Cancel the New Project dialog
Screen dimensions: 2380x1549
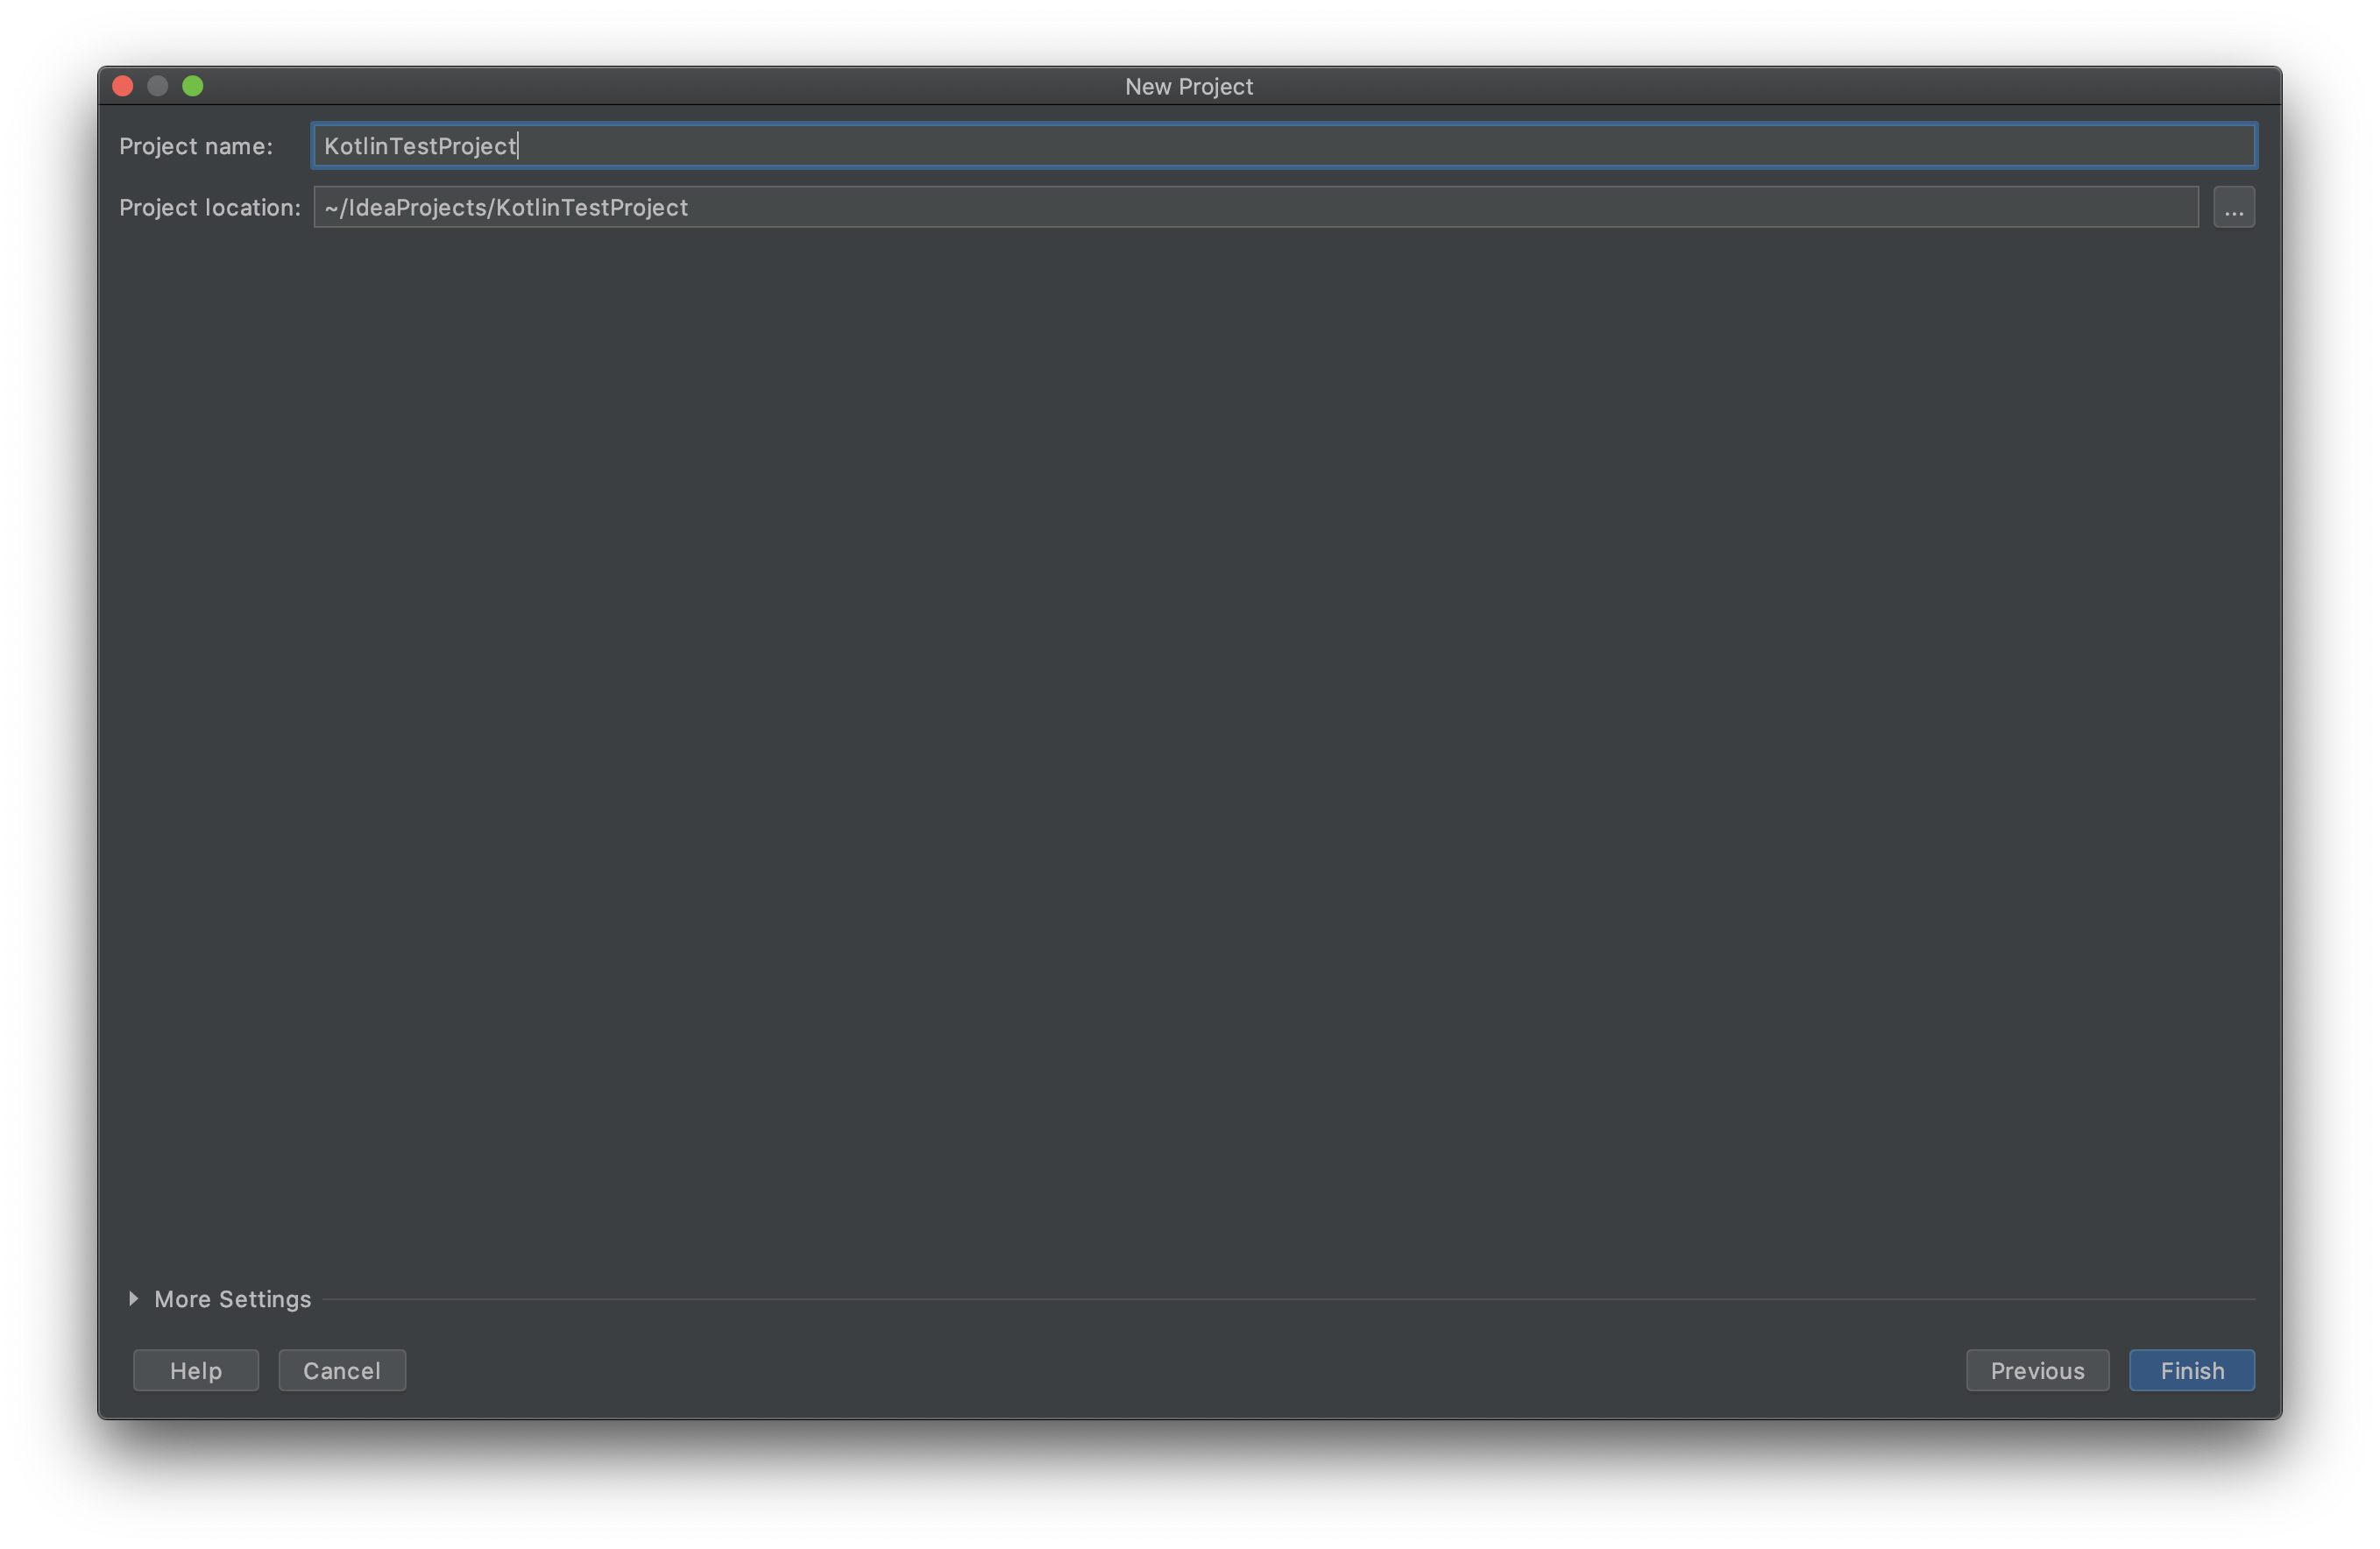click(x=342, y=1370)
